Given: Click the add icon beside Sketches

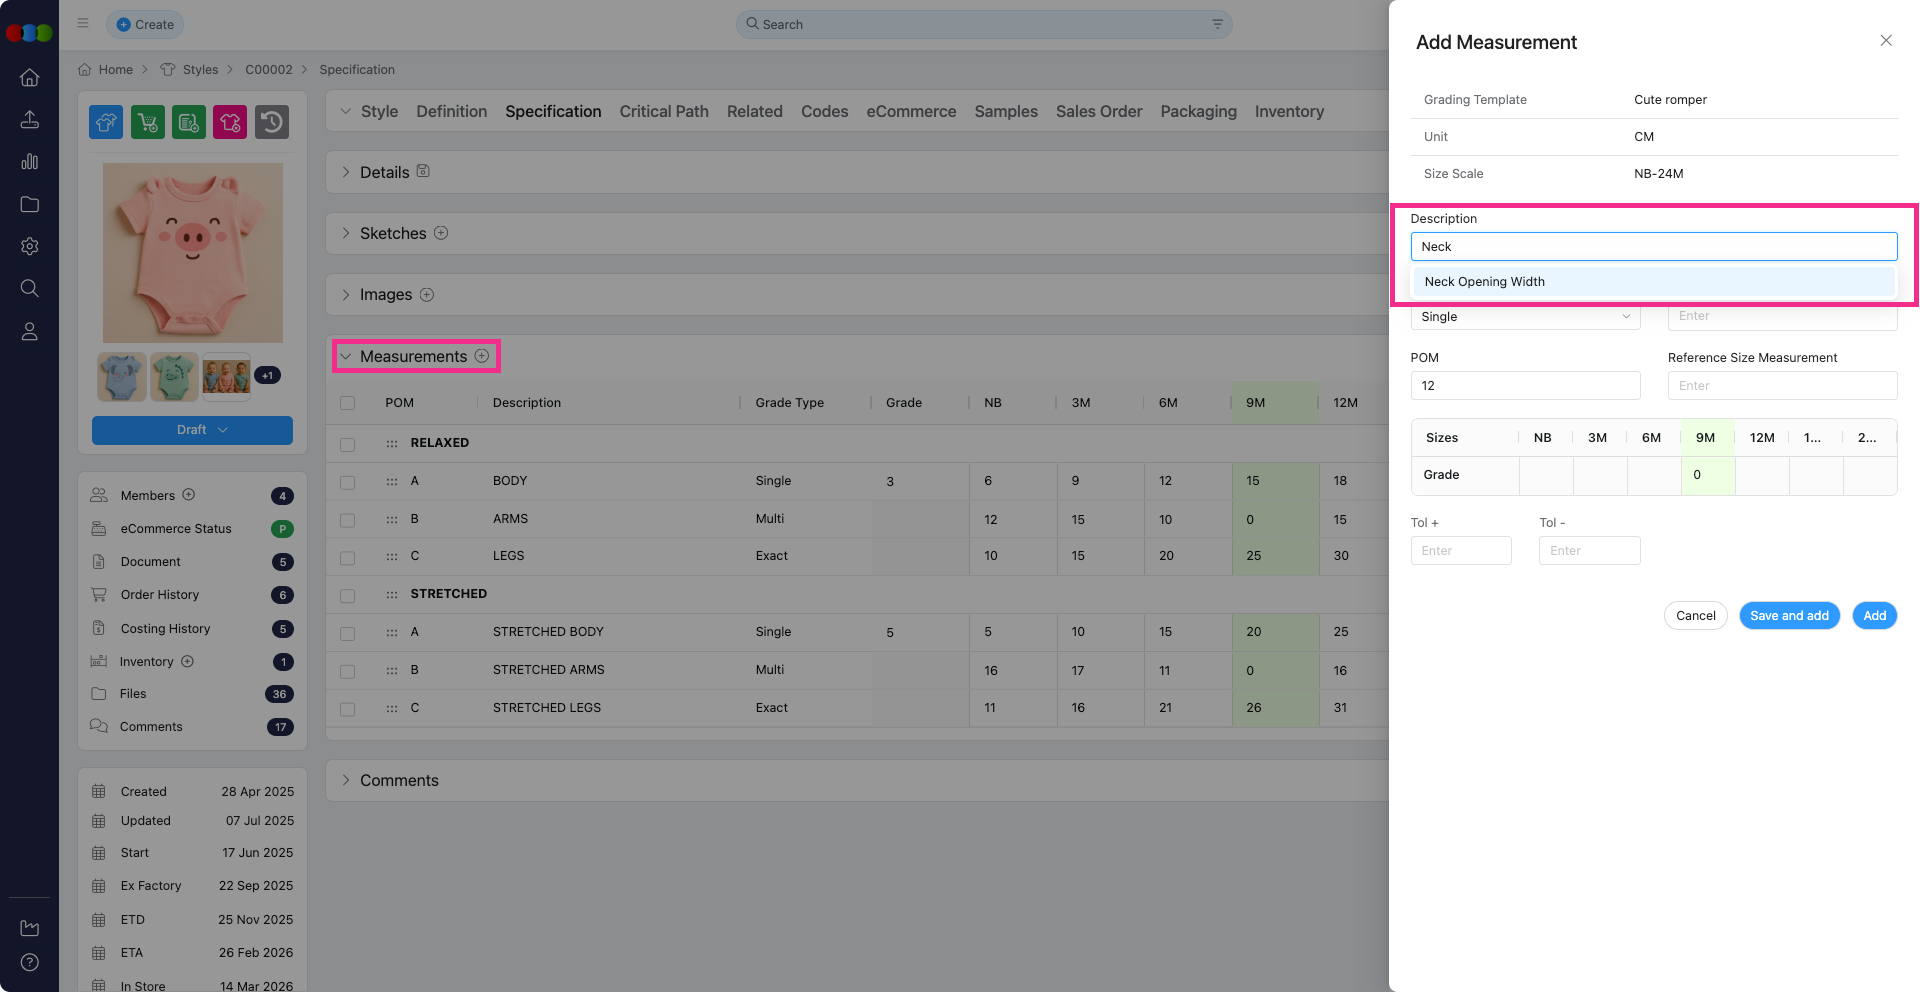Looking at the screenshot, I should coord(441,233).
